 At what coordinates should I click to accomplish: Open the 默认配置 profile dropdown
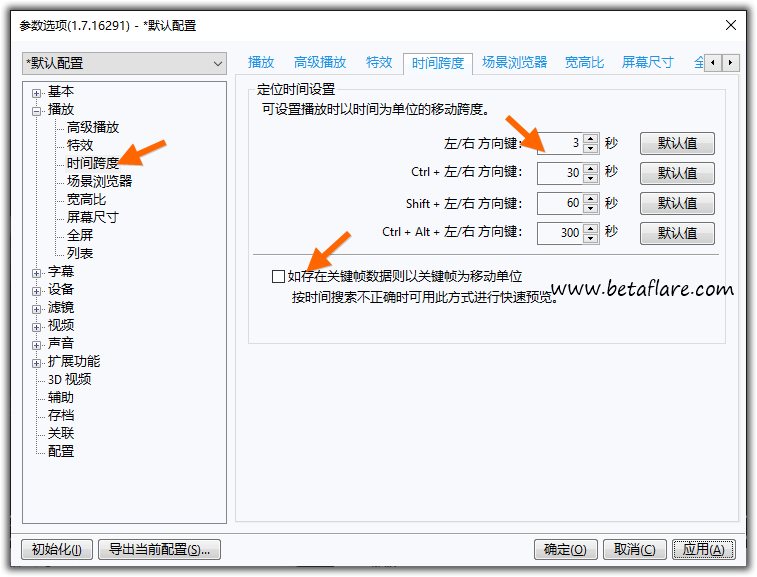125,63
